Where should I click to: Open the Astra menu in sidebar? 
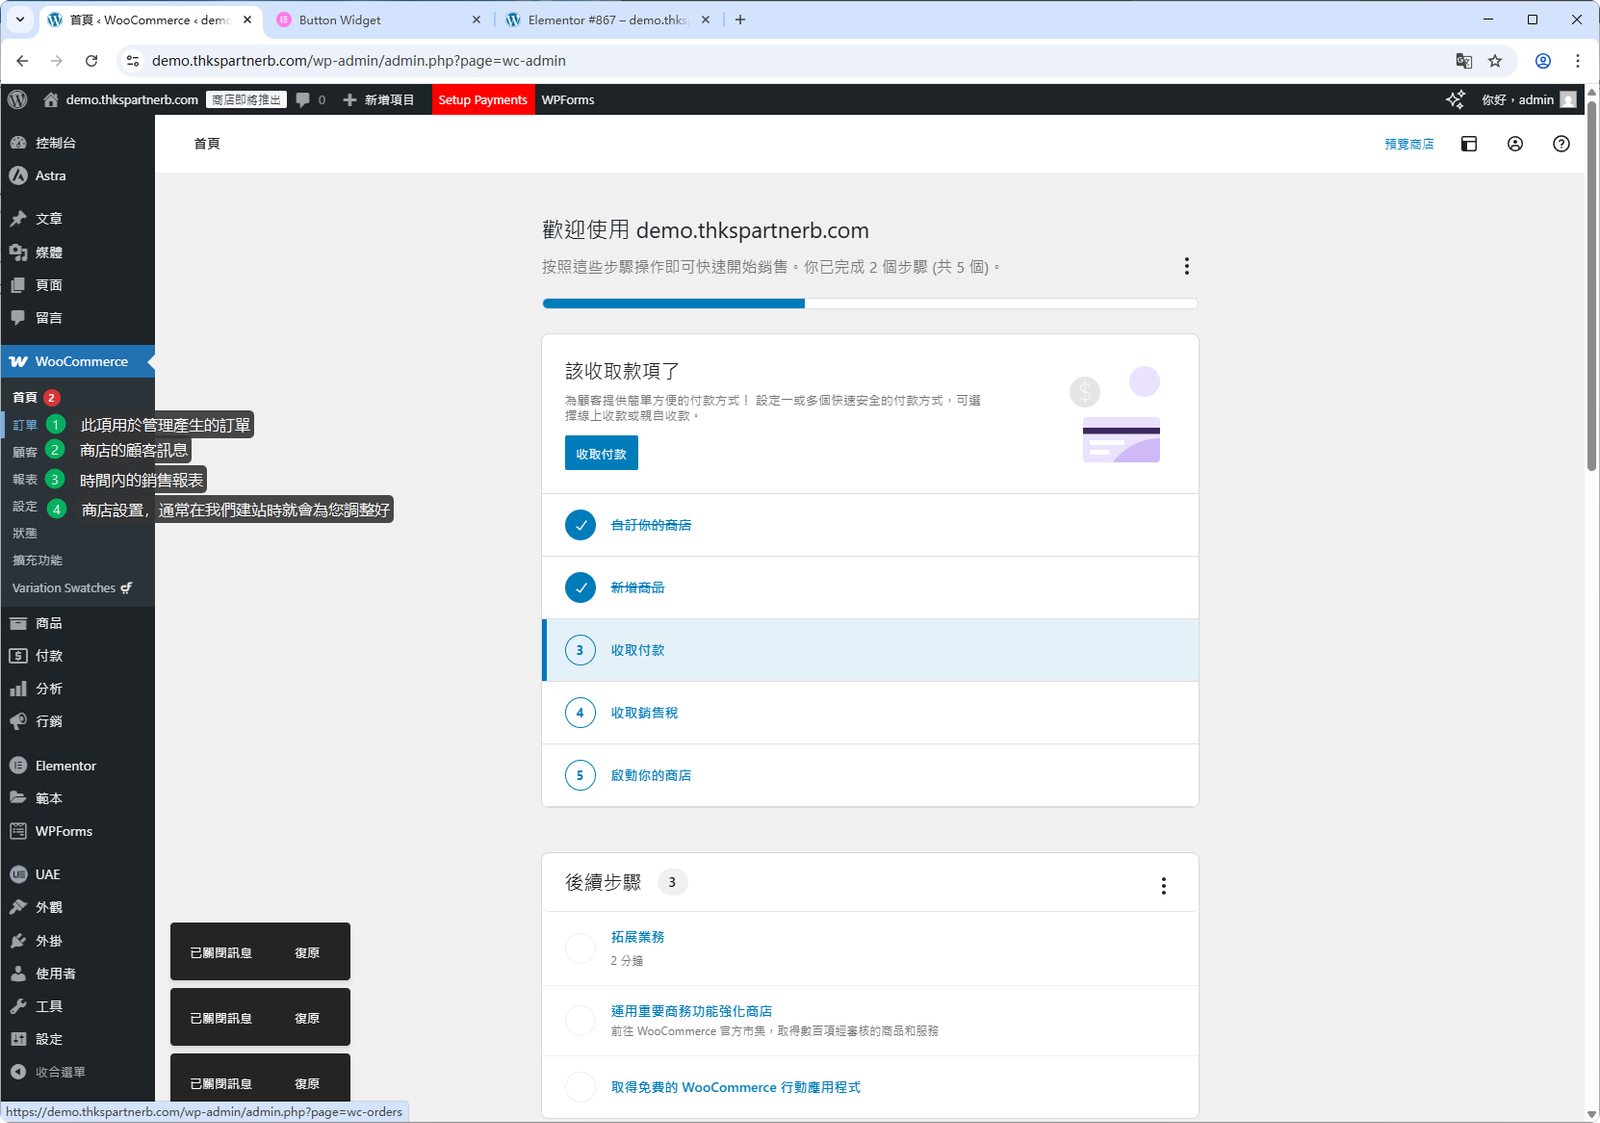(x=77, y=176)
